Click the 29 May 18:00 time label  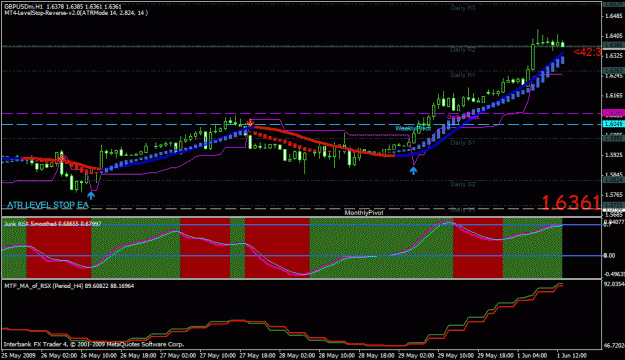(495, 355)
